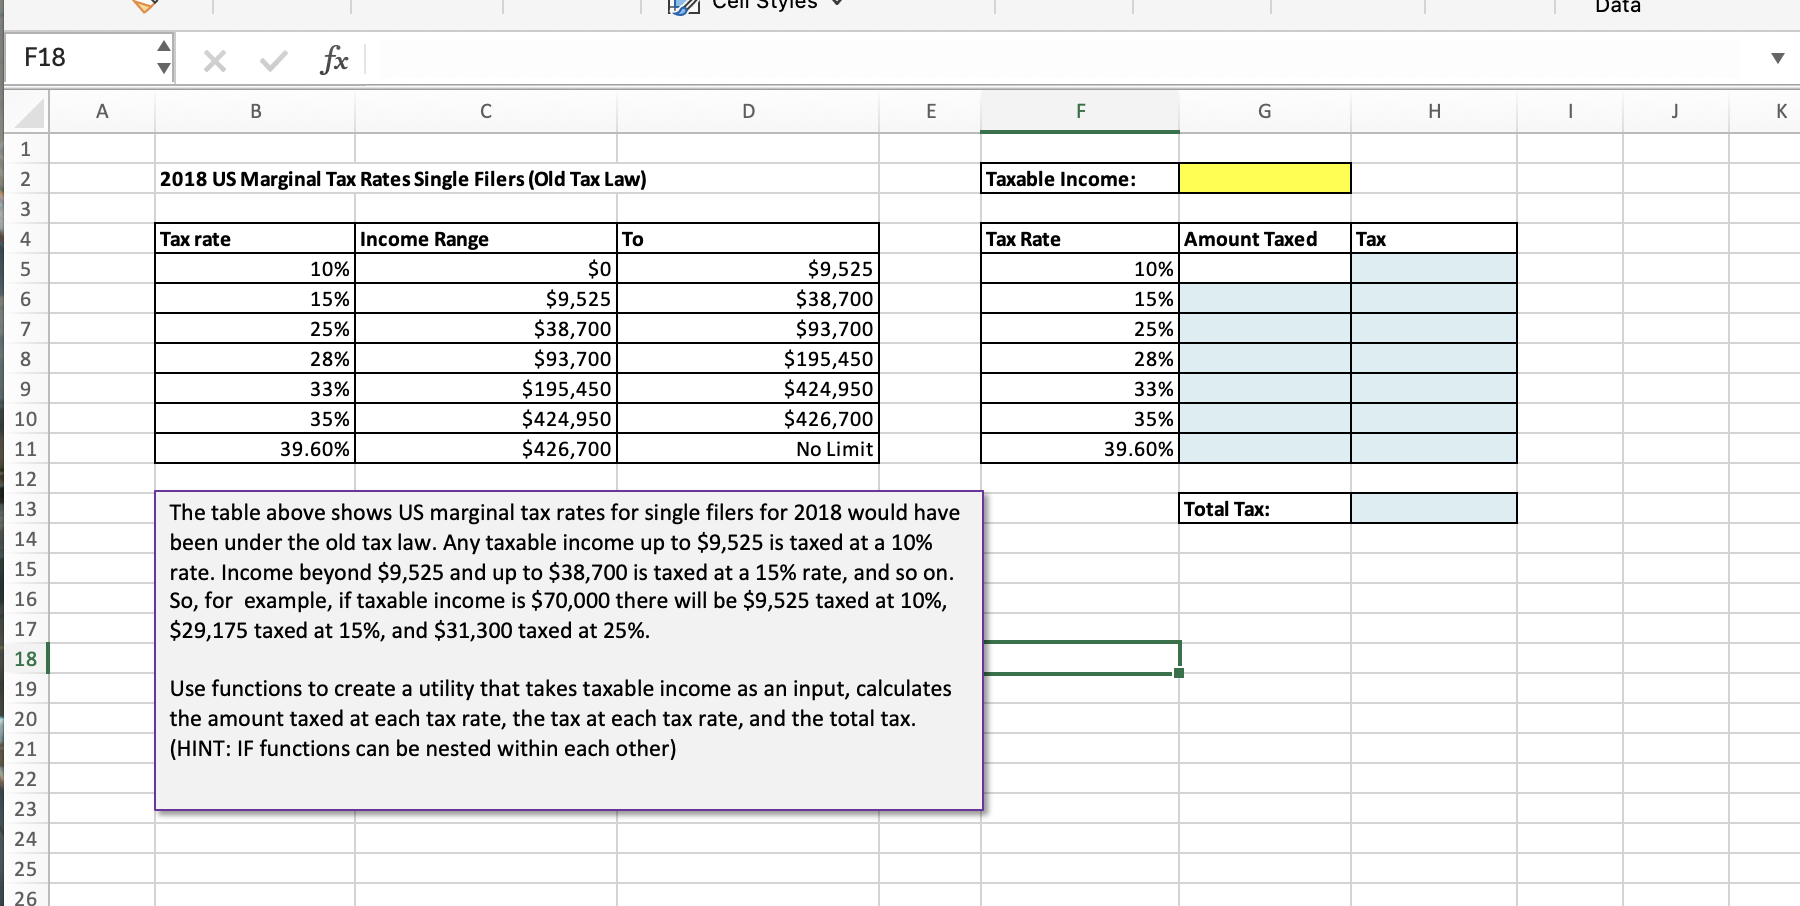Select the $0 income range cell

click(486, 269)
